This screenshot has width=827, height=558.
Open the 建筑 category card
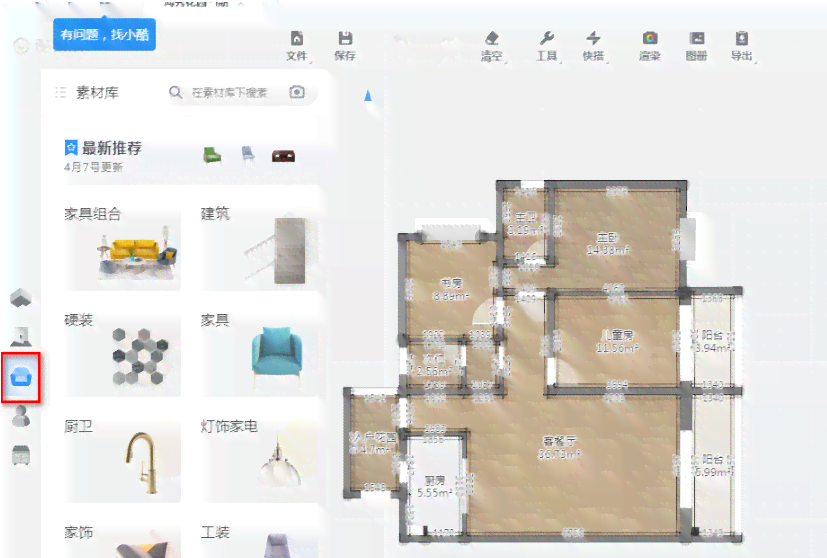pyautogui.click(x=259, y=247)
